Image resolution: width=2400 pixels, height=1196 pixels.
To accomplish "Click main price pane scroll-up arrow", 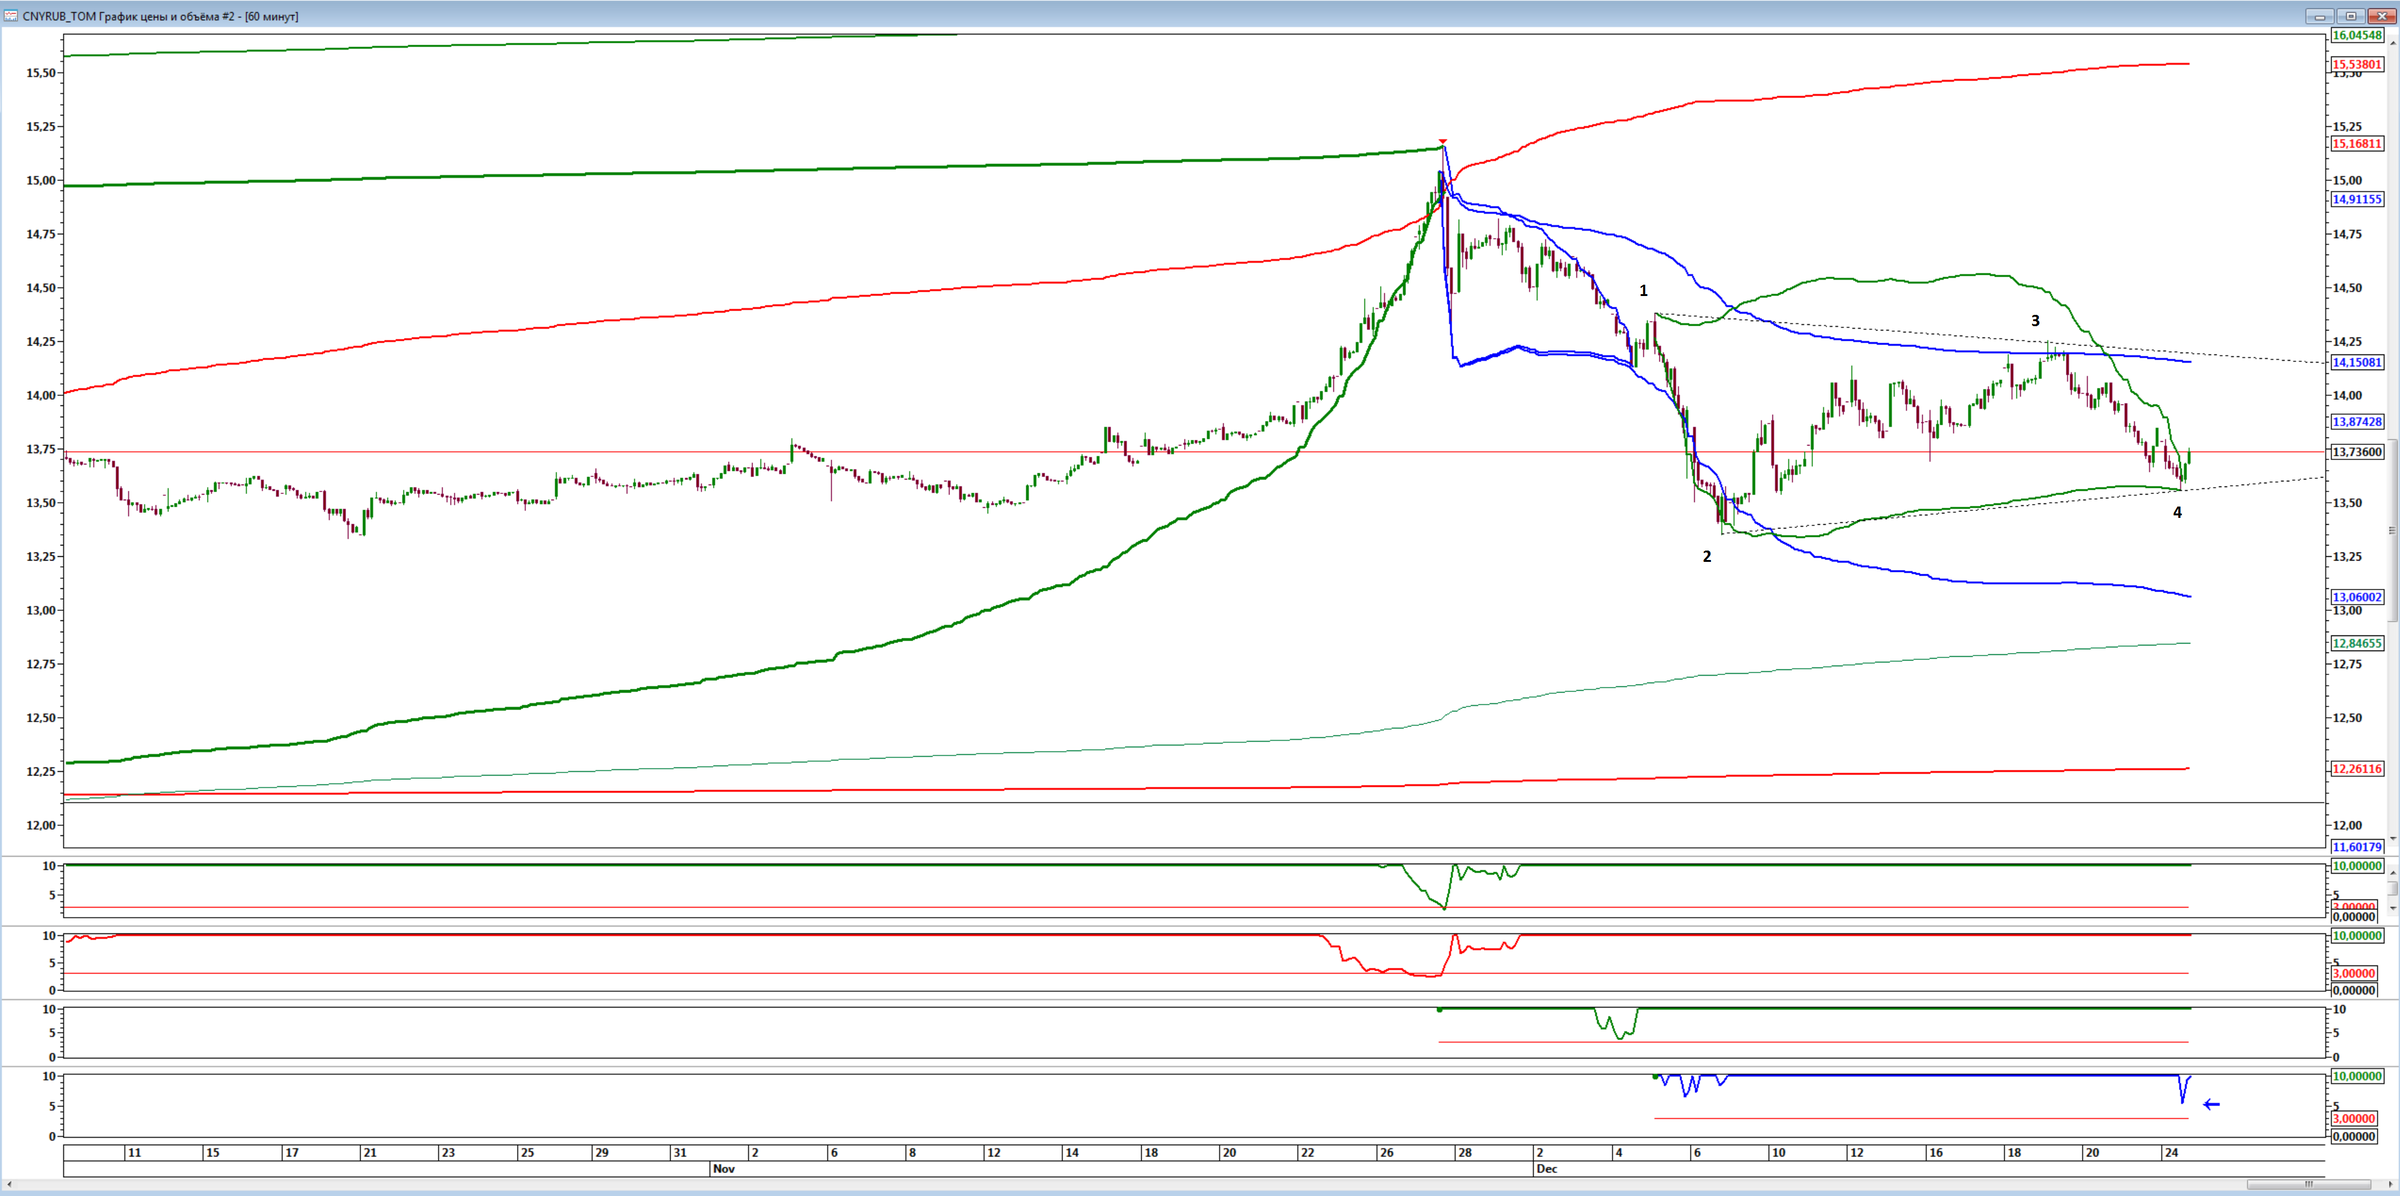I will click(x=2393, y=42).
